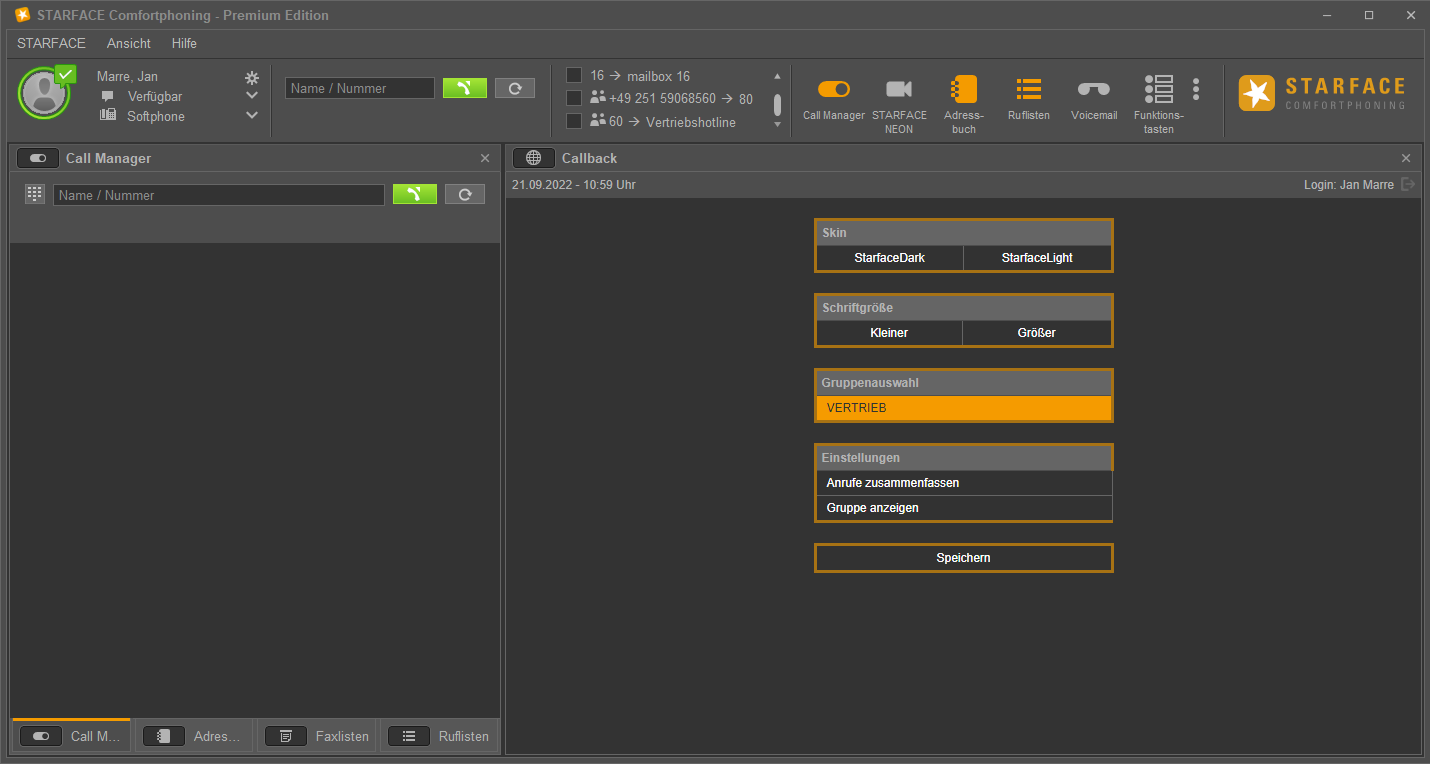Select VERTRIEB in Gruppenauswahl
This screenshot has width=1430, height=764.
pyautogui.click(x=963, y=408)
